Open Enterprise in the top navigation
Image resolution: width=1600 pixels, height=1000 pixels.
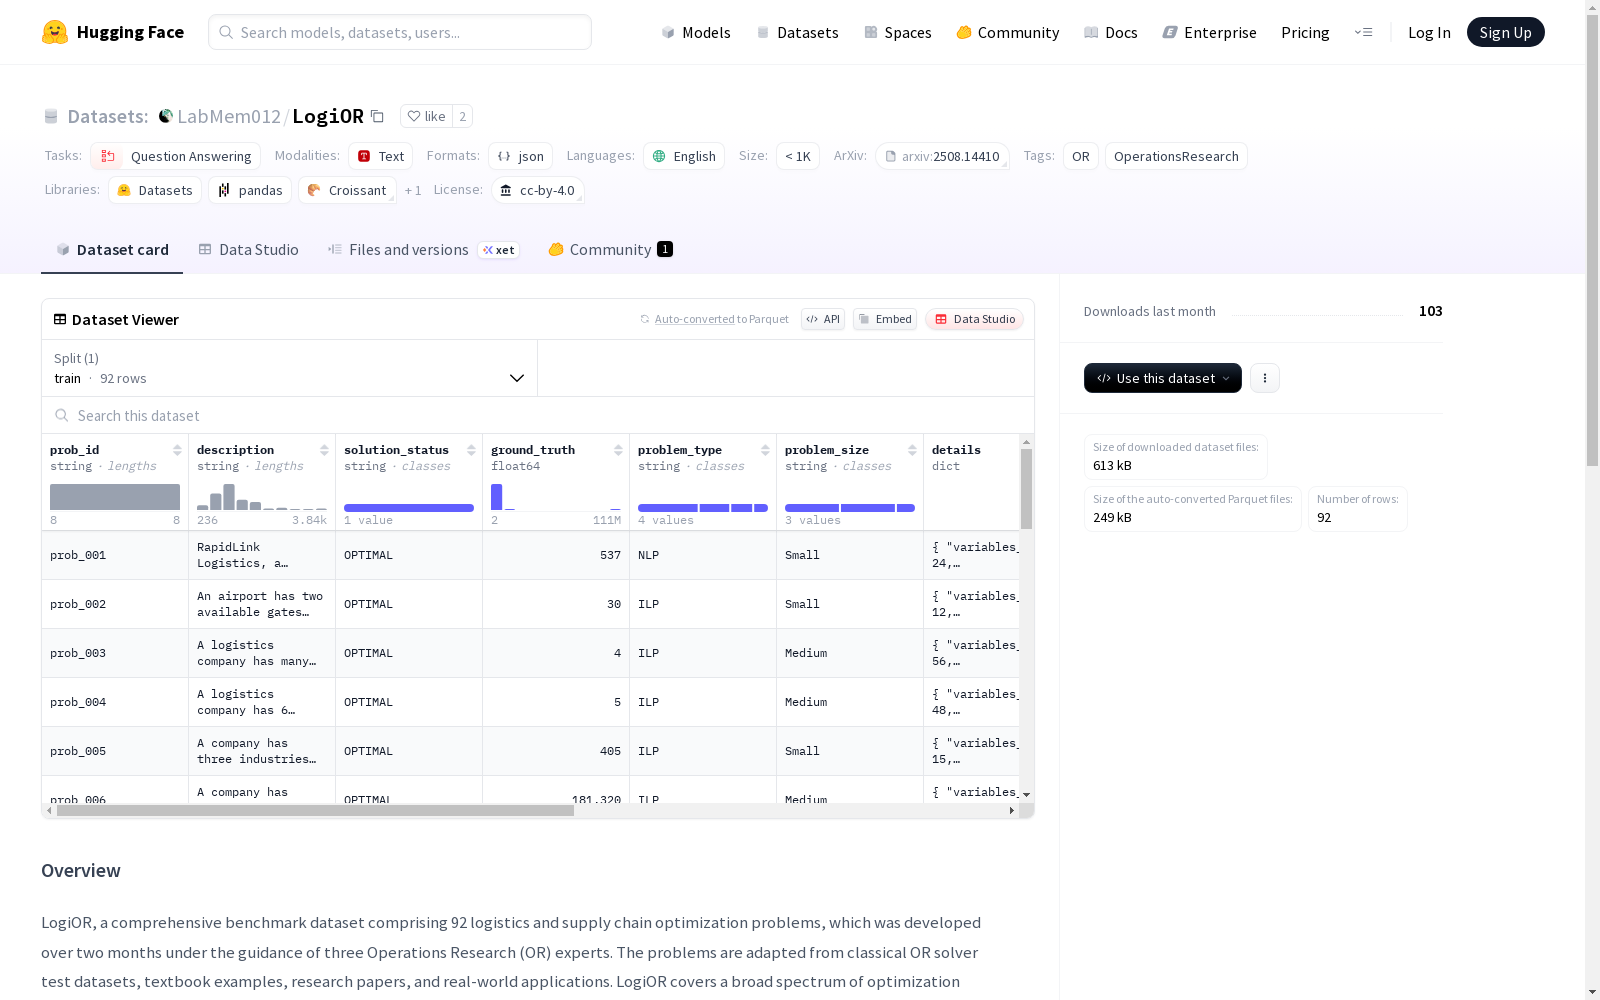coord(1210,32)
